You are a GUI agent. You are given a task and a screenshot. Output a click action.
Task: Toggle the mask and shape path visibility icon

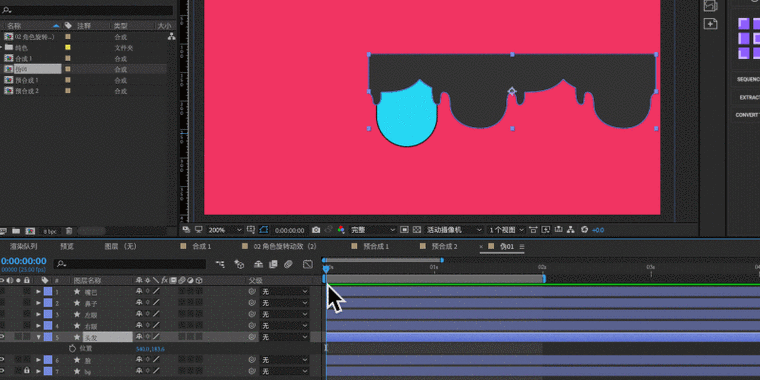point(264,230)
